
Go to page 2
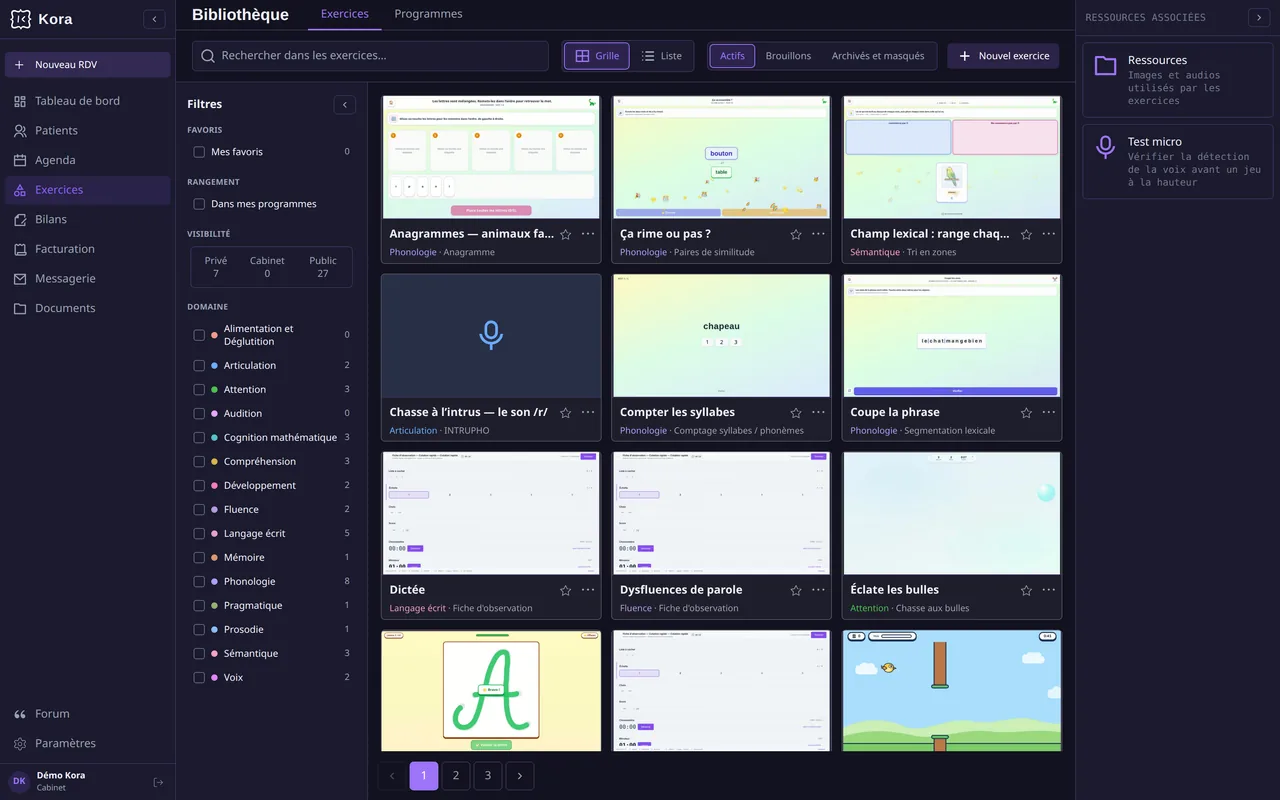456,776
